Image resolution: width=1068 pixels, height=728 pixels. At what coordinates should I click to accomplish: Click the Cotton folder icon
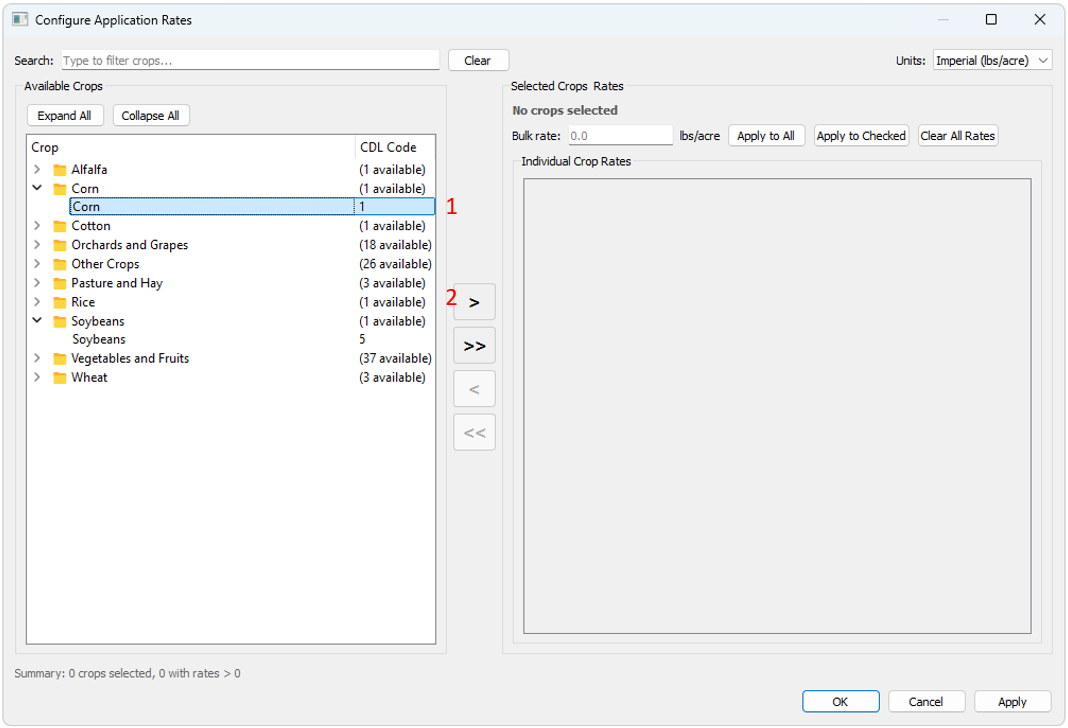[60, 226]
